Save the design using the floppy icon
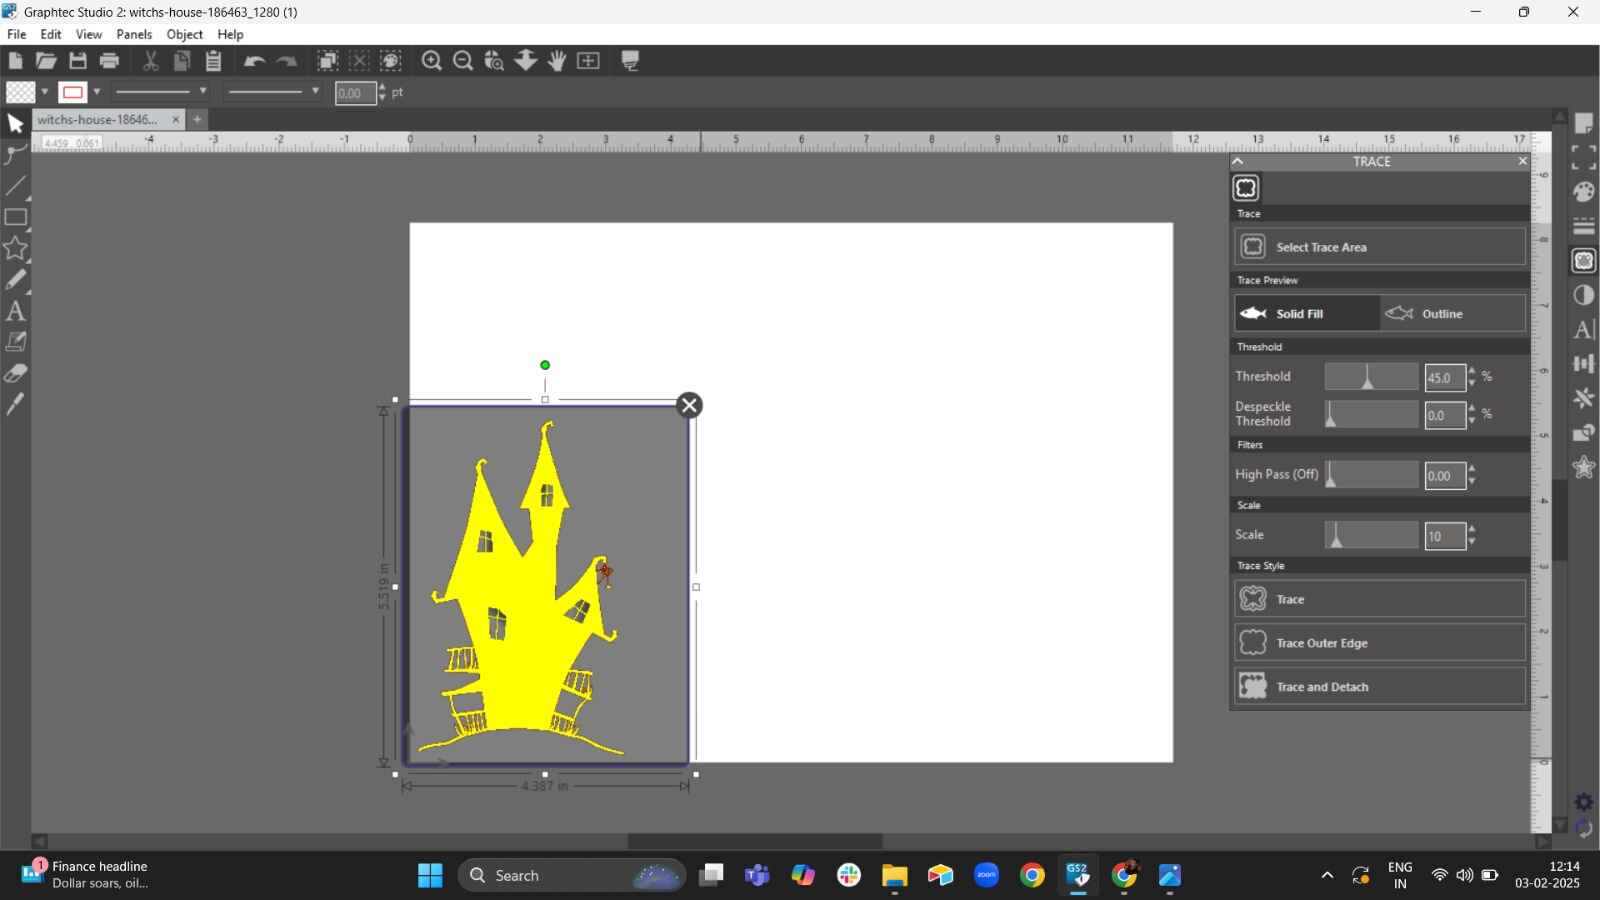 (78, 61)
